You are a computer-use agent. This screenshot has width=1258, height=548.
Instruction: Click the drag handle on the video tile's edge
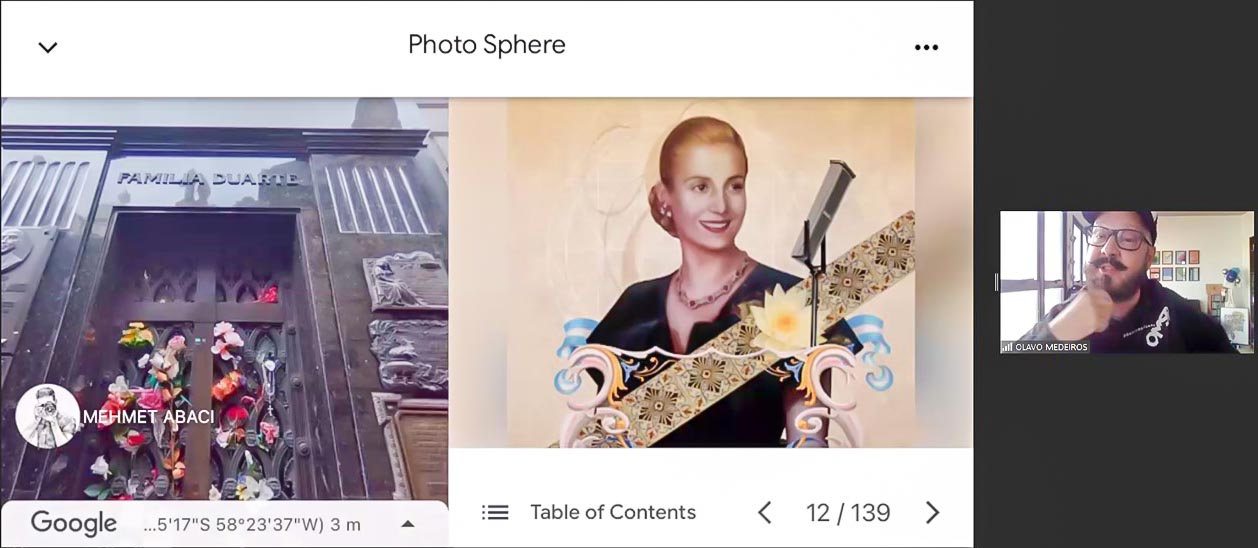pos(996,282)
